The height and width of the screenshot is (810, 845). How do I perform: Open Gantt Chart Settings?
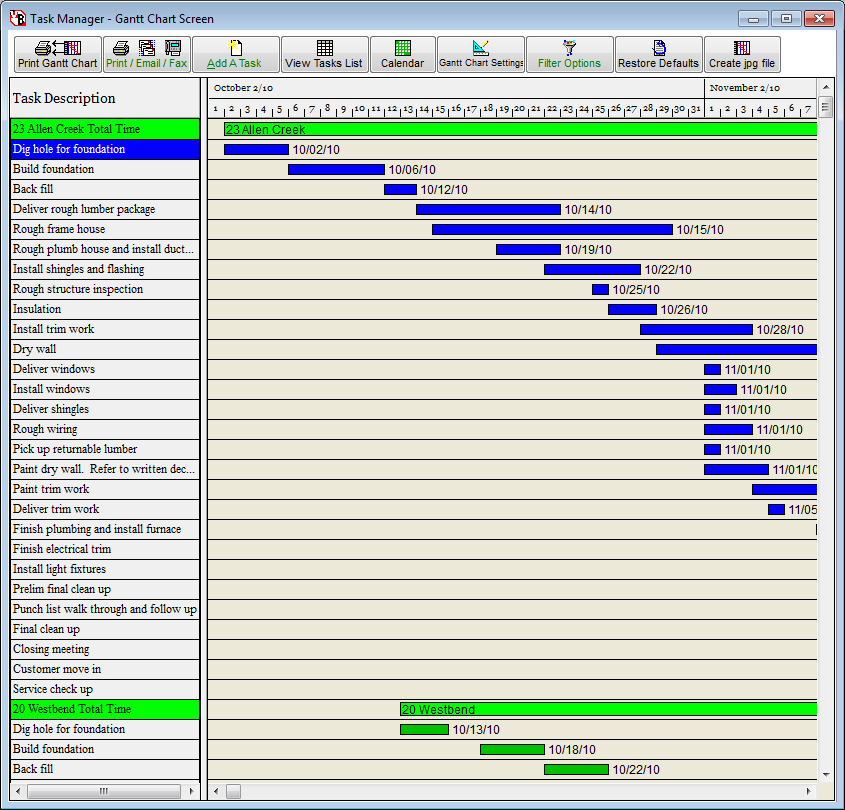[480, 55]
